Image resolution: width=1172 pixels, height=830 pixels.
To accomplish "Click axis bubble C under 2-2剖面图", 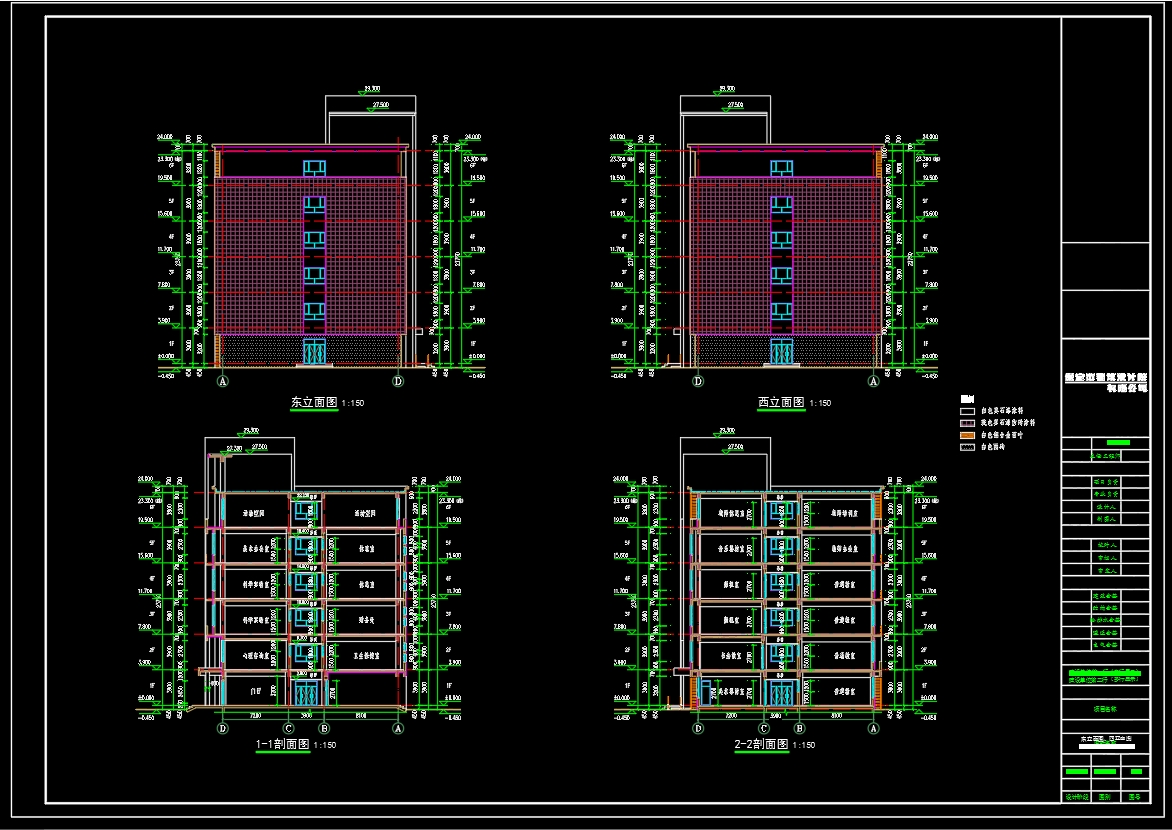I will coord(764,728).
